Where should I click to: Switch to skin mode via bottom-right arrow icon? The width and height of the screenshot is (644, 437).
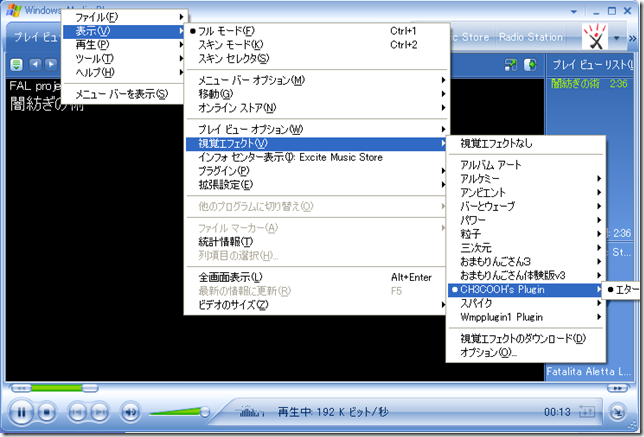[617, 412]
